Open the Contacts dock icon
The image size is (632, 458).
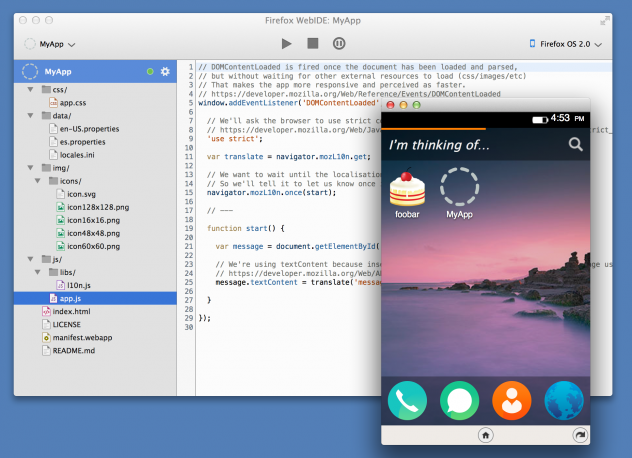pyautogui.click(x=511, y=401)
